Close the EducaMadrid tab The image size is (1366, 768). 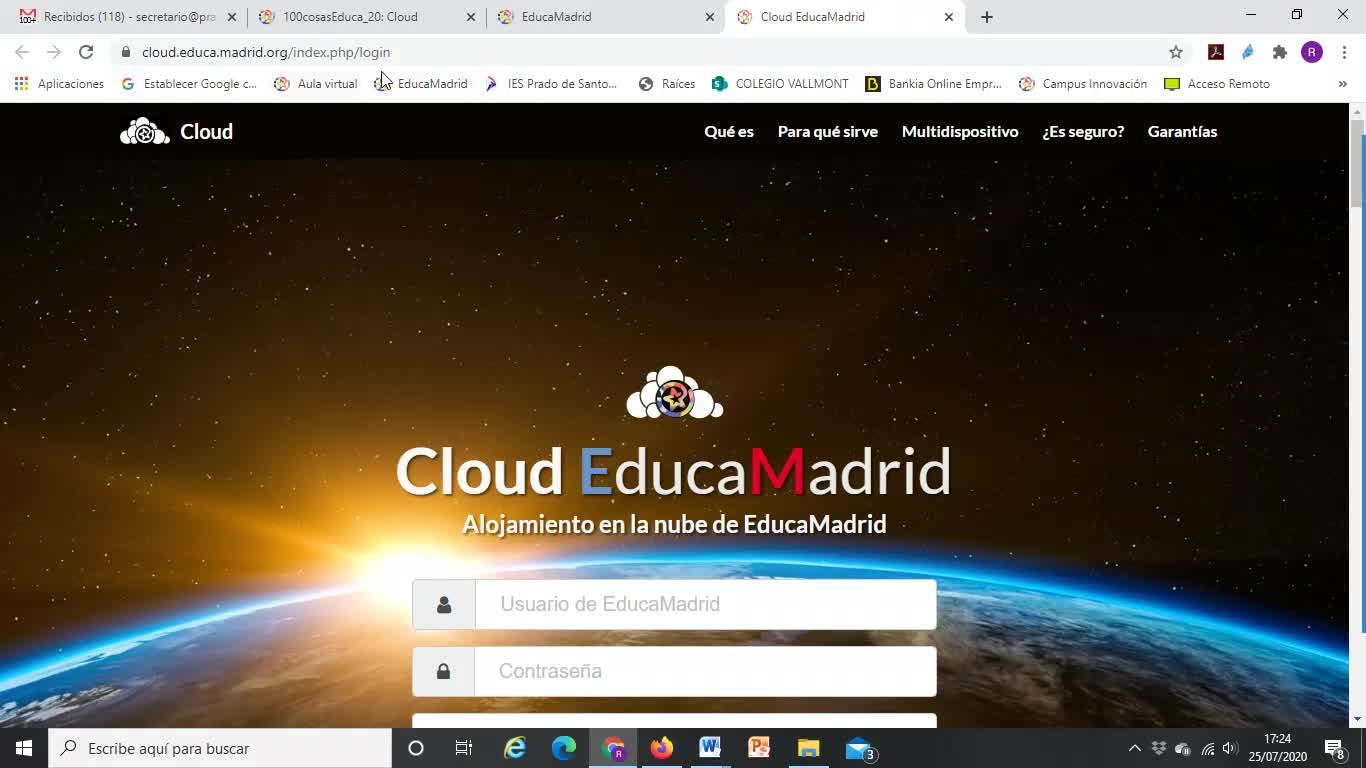[710, 17]
